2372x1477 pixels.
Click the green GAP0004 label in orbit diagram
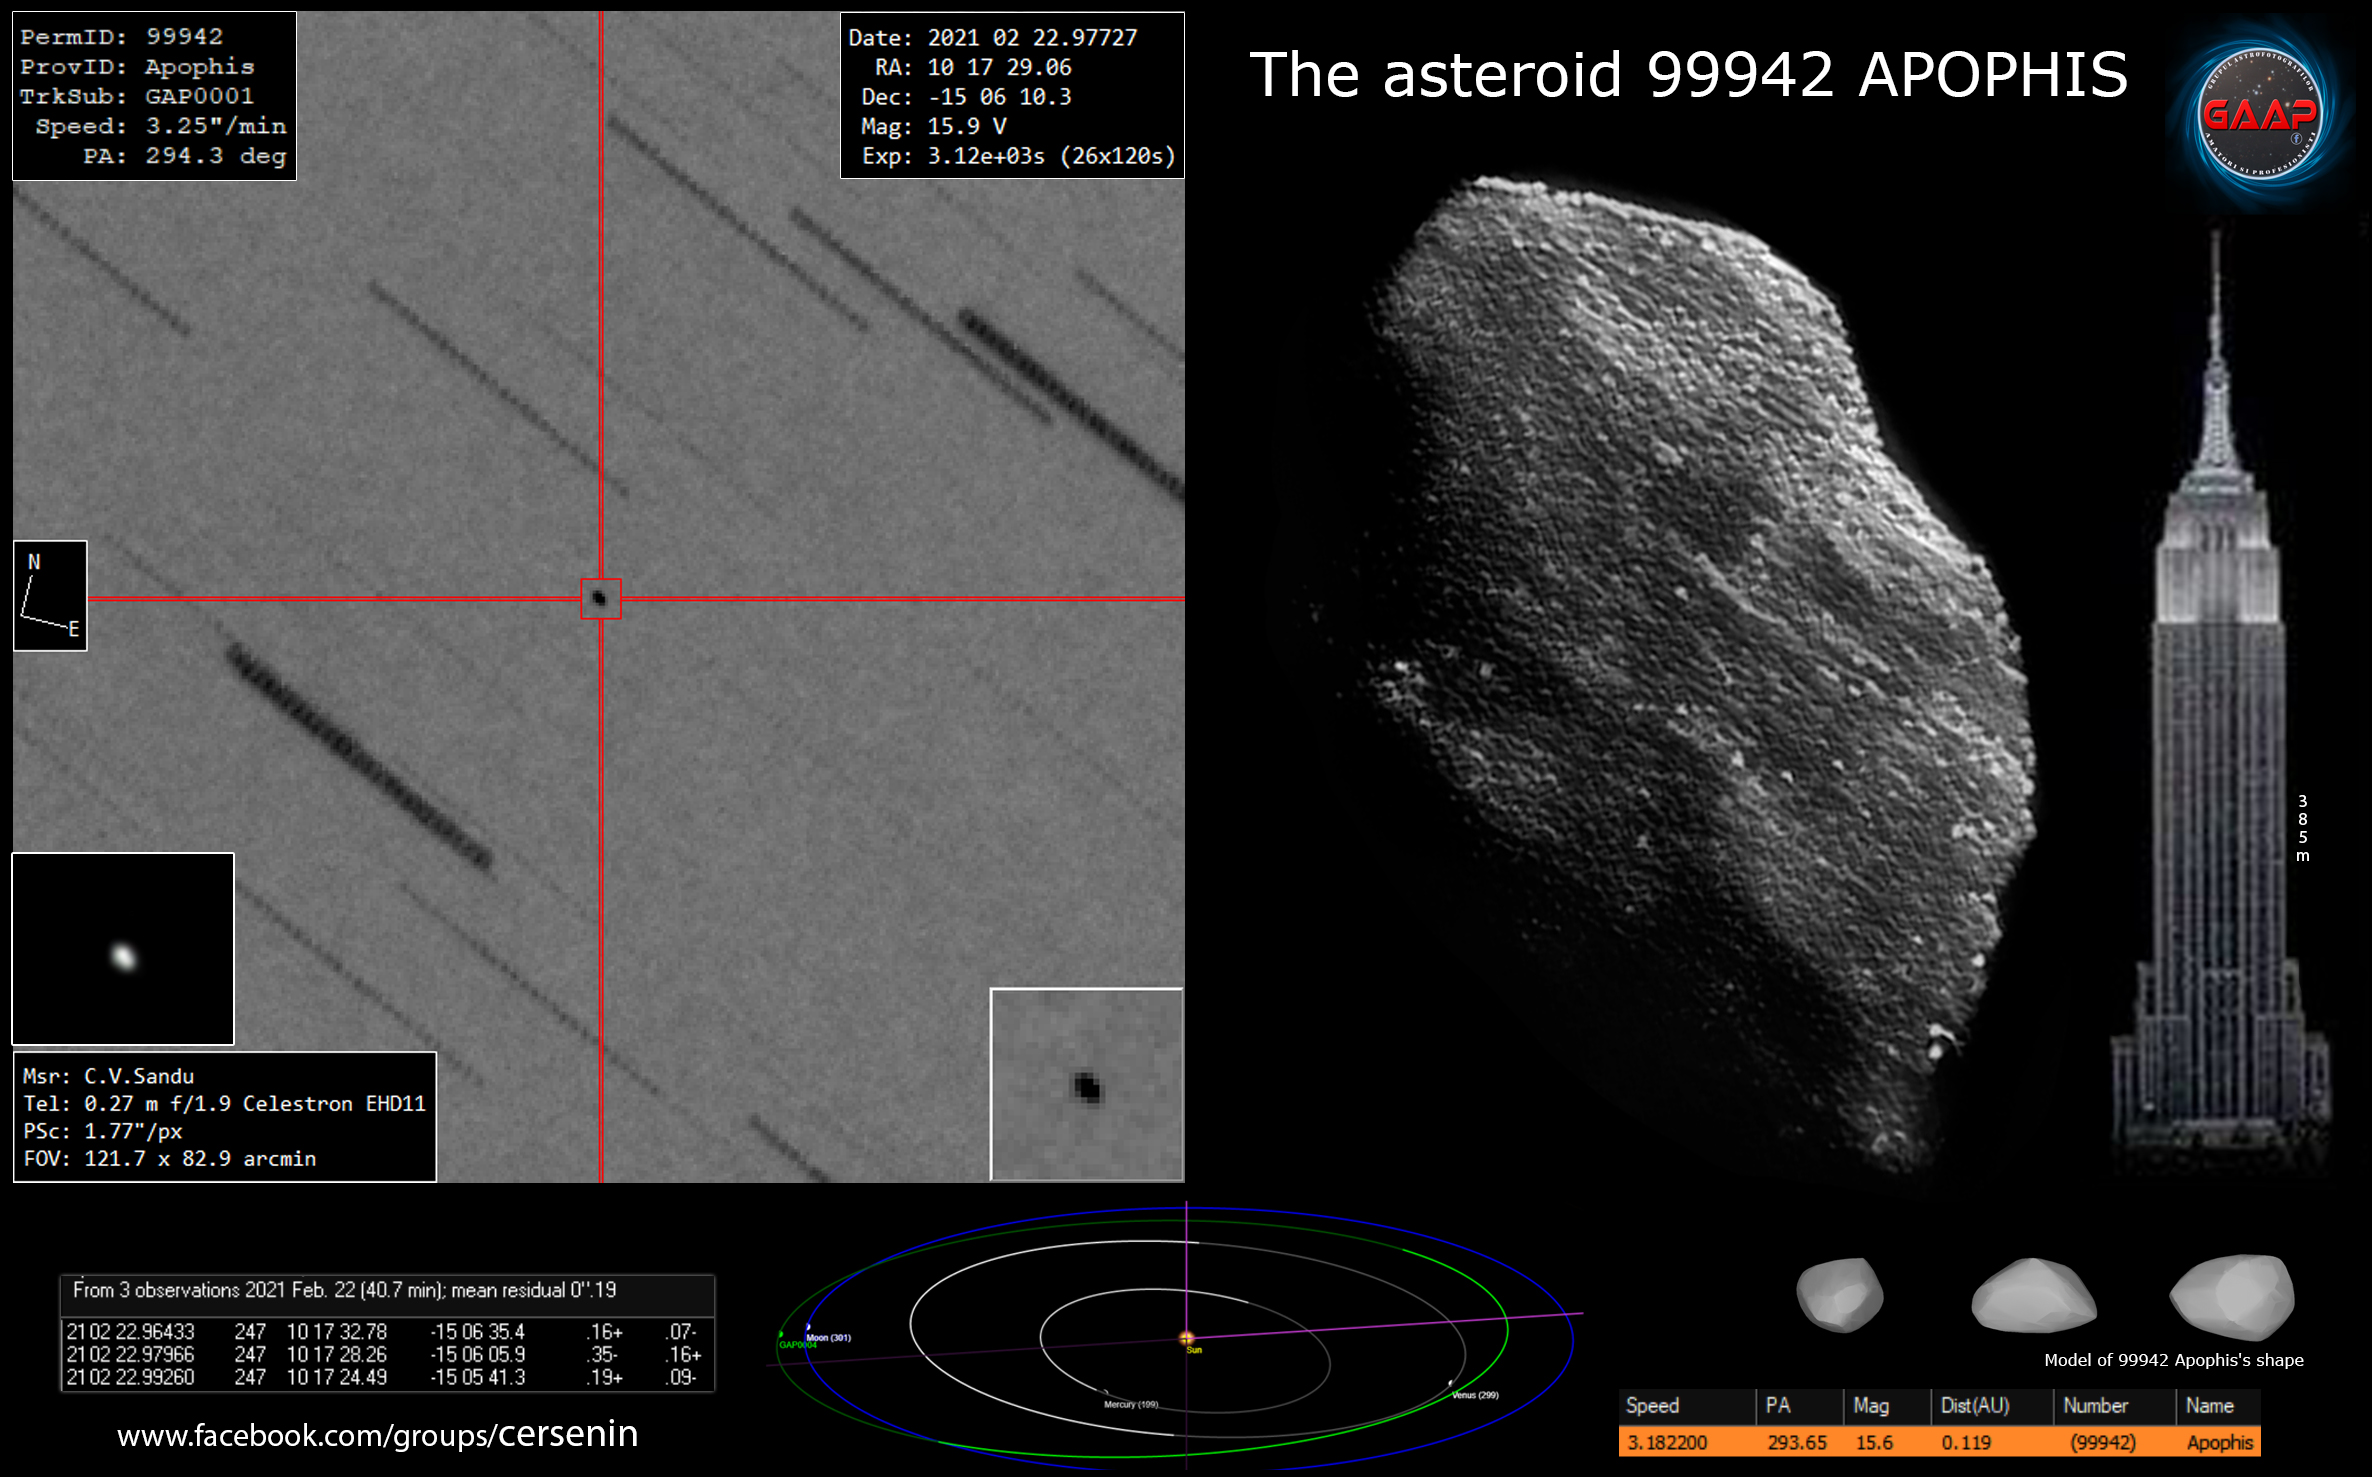[798, 1346]
